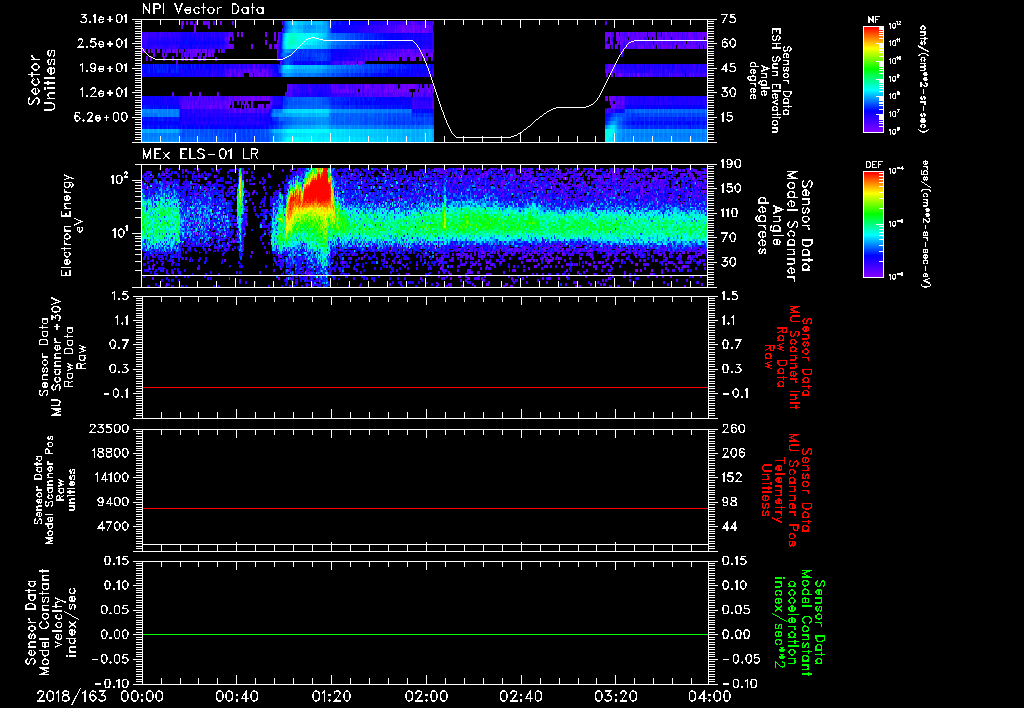
Task: Click the '190' scanner angle tick label
Action: (x=731, y=164)
